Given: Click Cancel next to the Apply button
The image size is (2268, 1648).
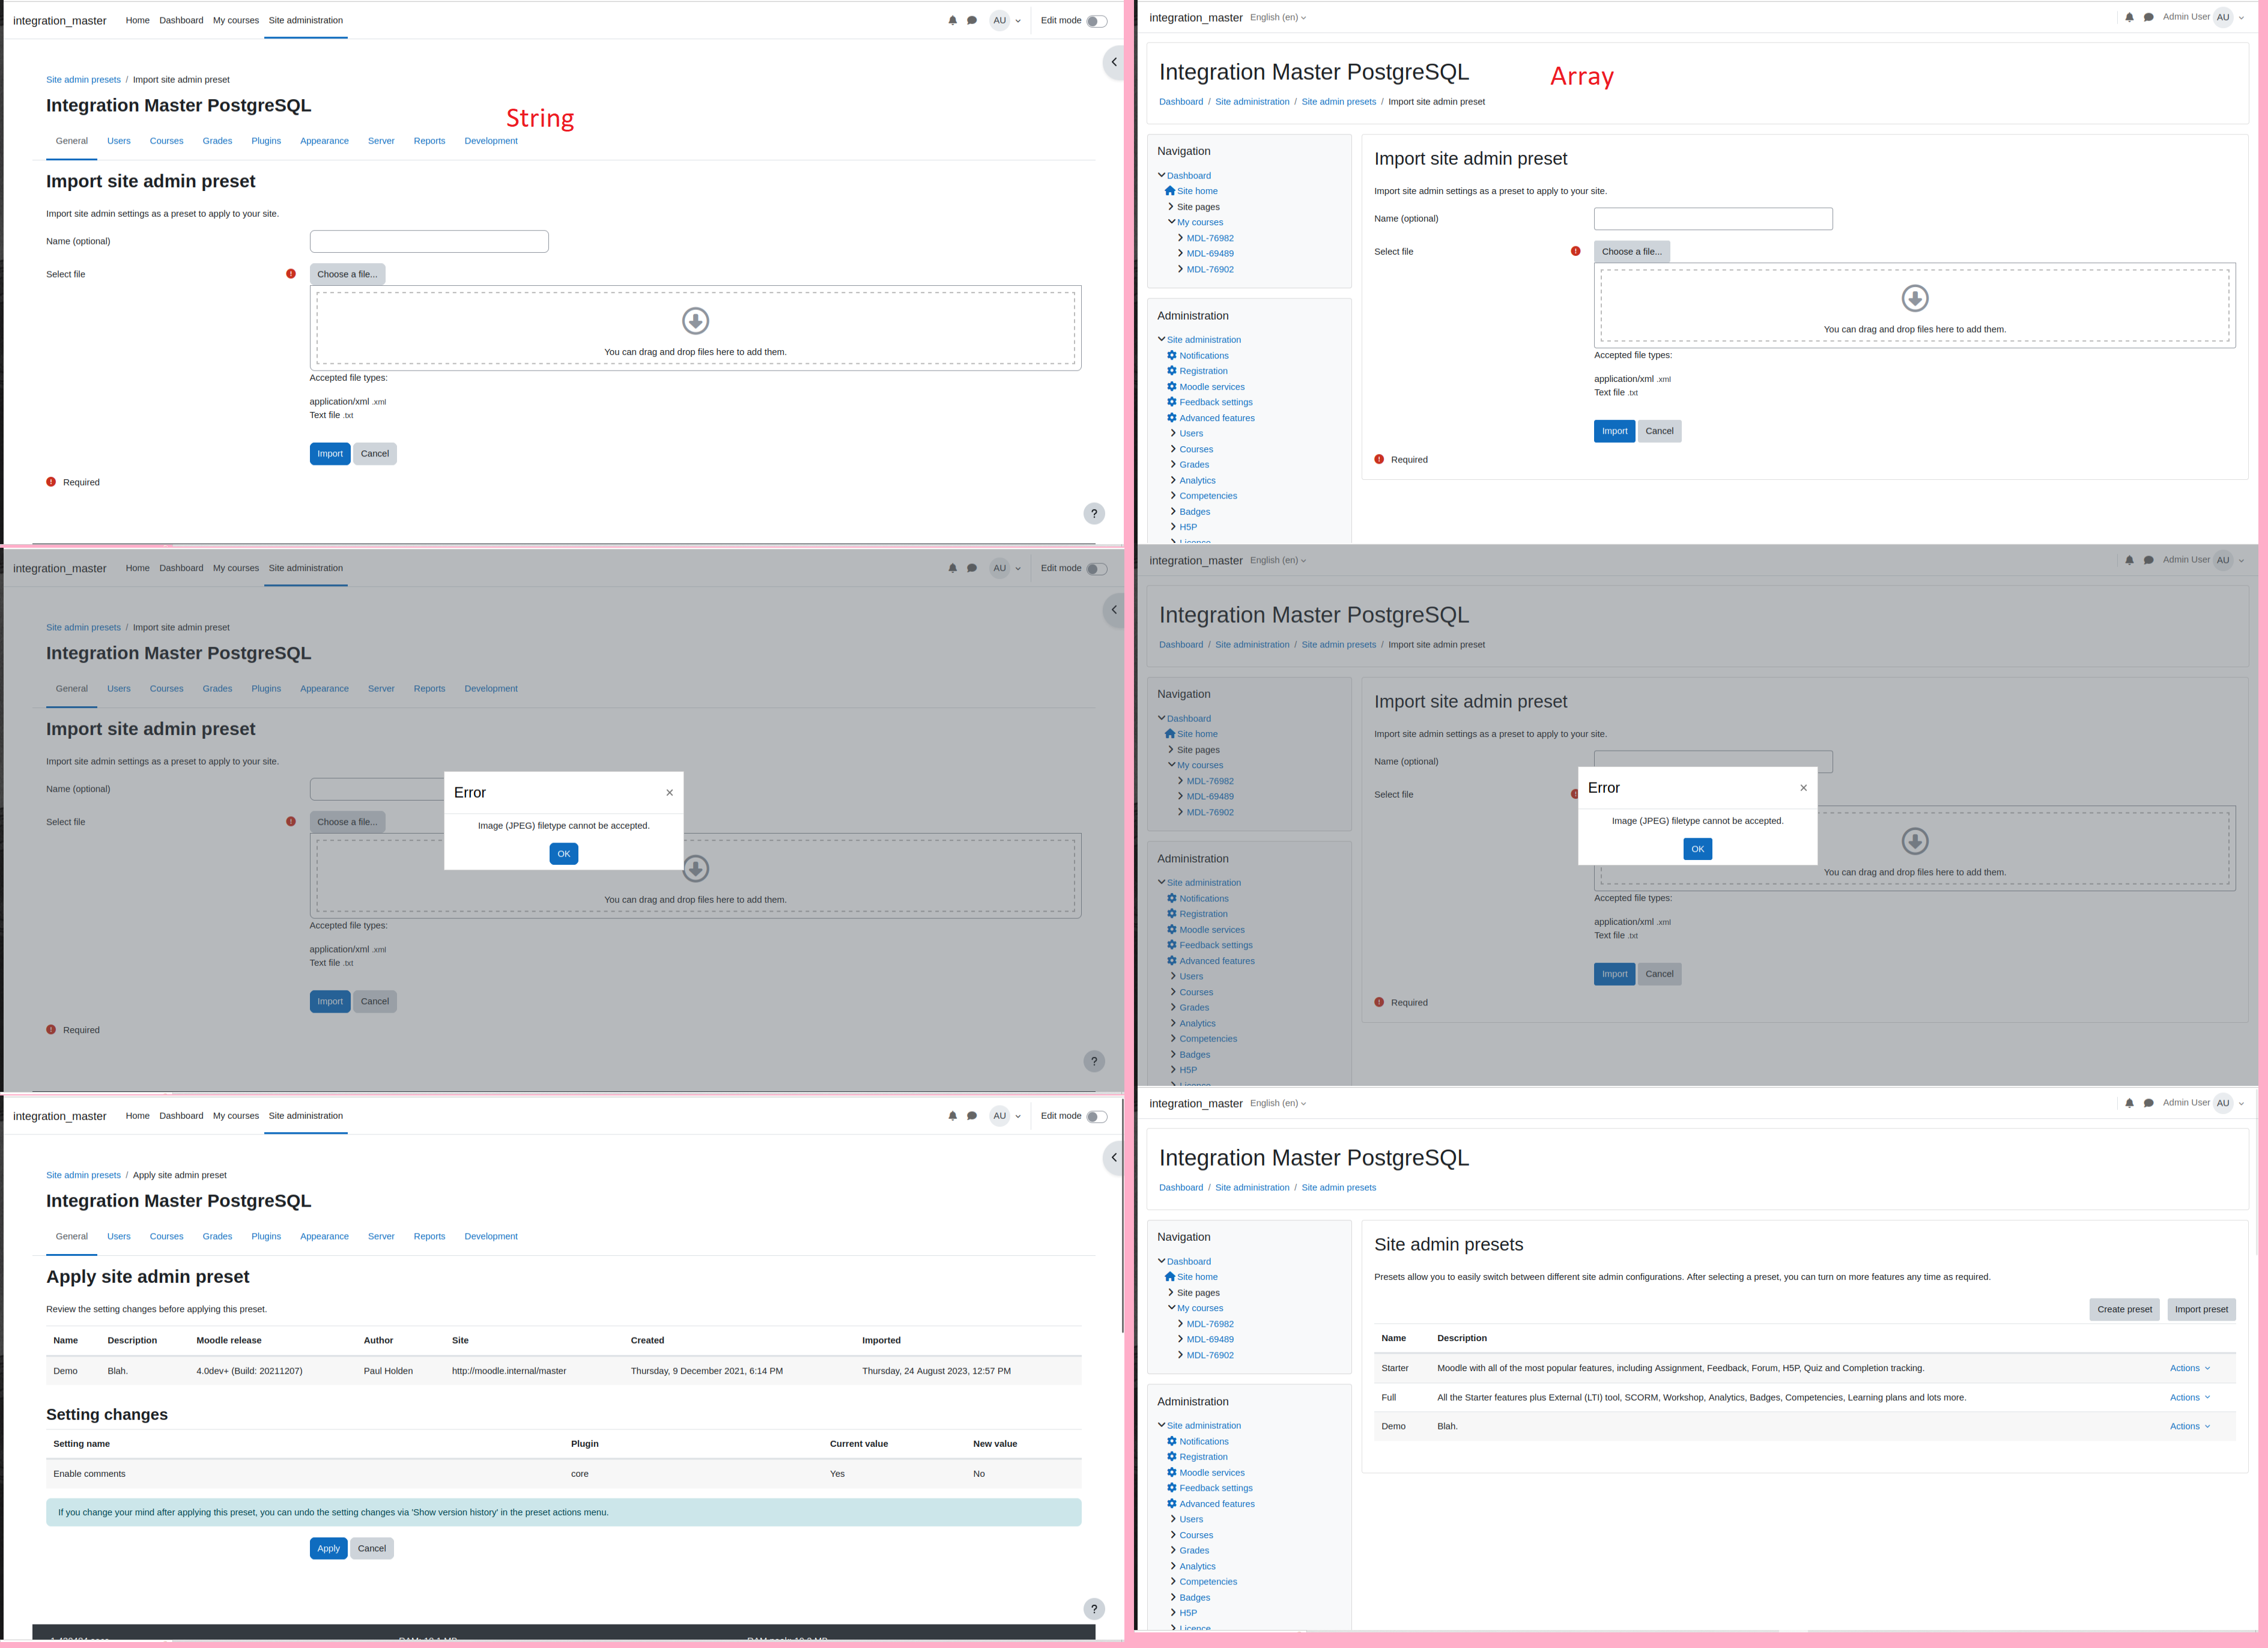Looking at the screenshot, I should 372,1548.
